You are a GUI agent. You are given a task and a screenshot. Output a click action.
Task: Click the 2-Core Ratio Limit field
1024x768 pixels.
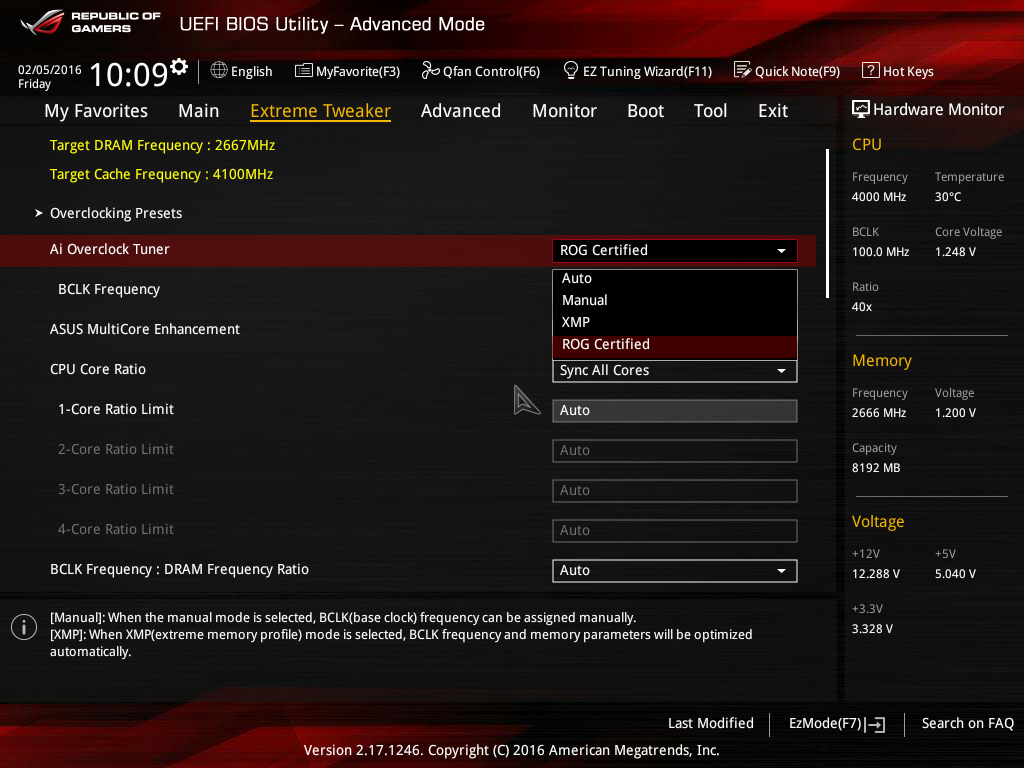(x=675, y=451)
